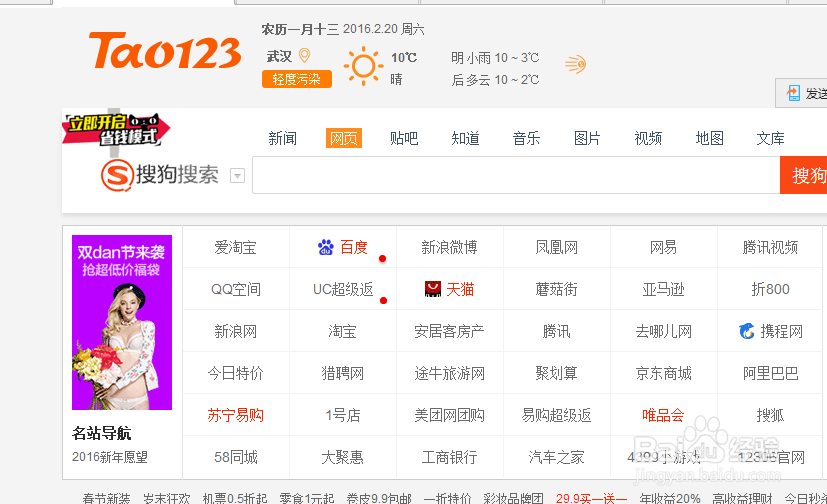The height and width of the screenshot is (504, 827).
Task: Open the 蘑菇街 link
Action: click(x=556, y=289)
